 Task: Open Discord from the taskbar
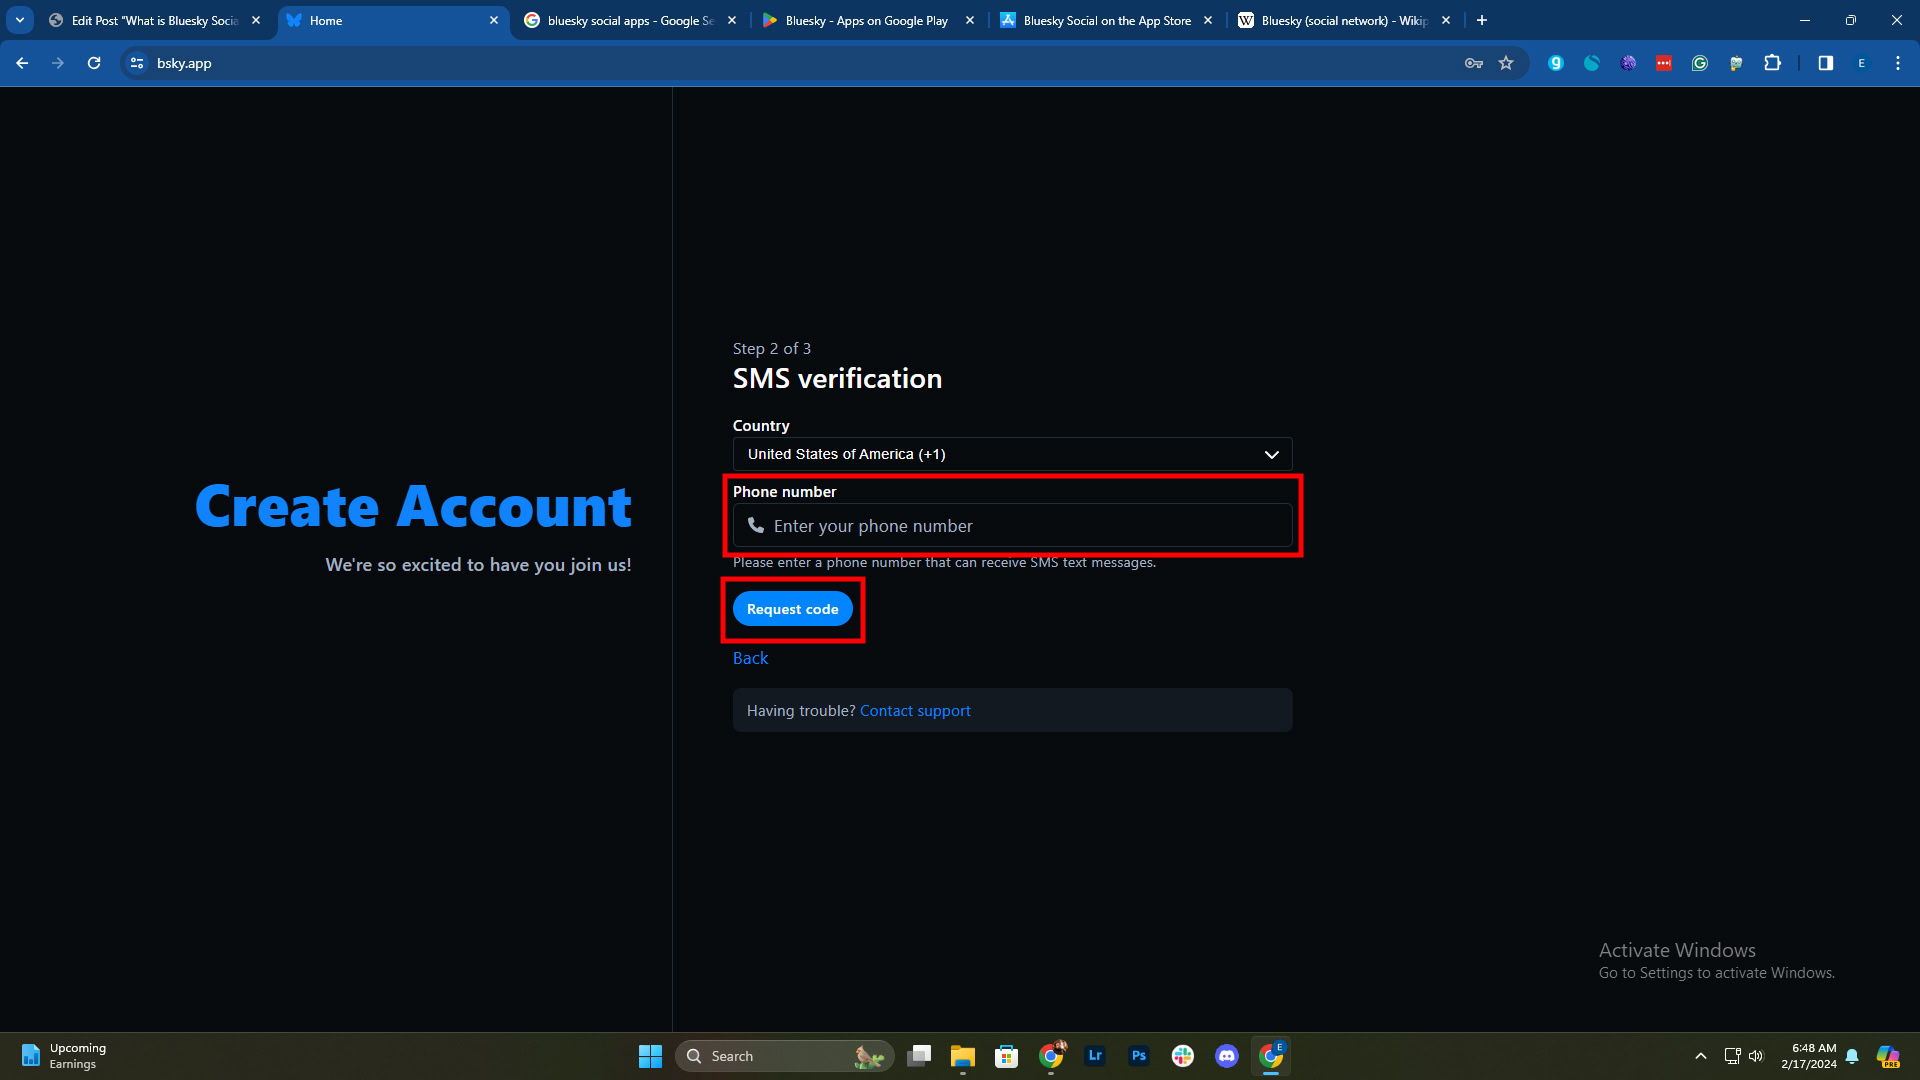1226,1056
